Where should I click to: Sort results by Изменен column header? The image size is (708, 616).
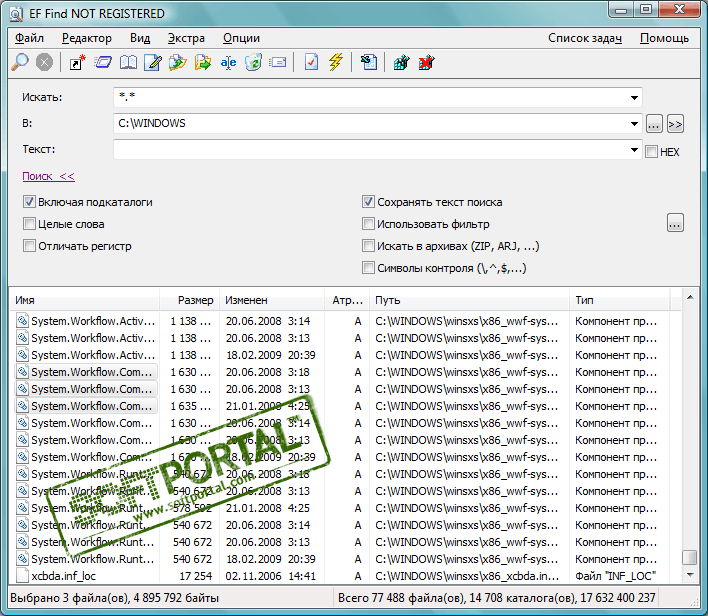tap(272, 300)
